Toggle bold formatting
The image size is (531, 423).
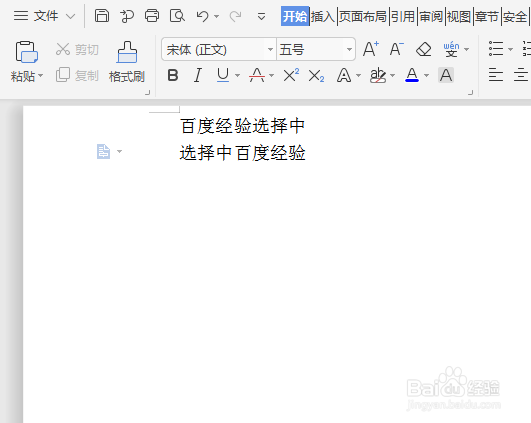pos(173,75)
